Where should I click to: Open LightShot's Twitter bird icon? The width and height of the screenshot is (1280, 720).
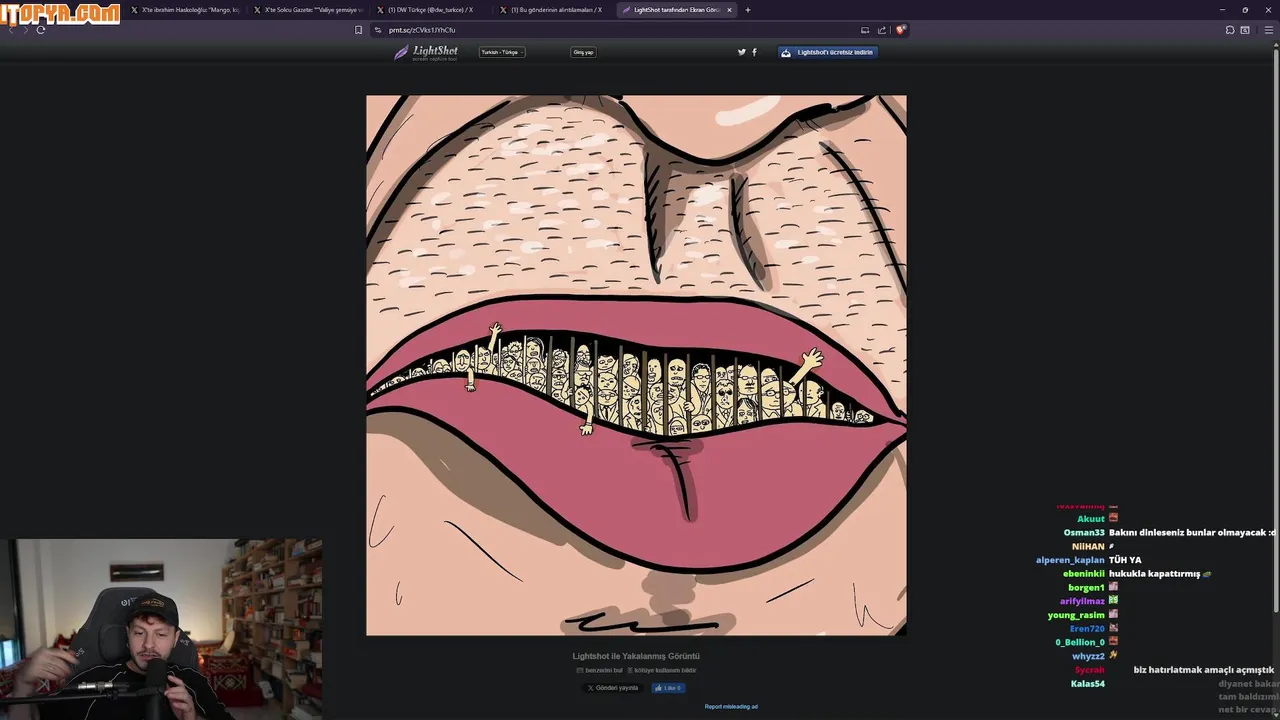(x=742, y=52)
